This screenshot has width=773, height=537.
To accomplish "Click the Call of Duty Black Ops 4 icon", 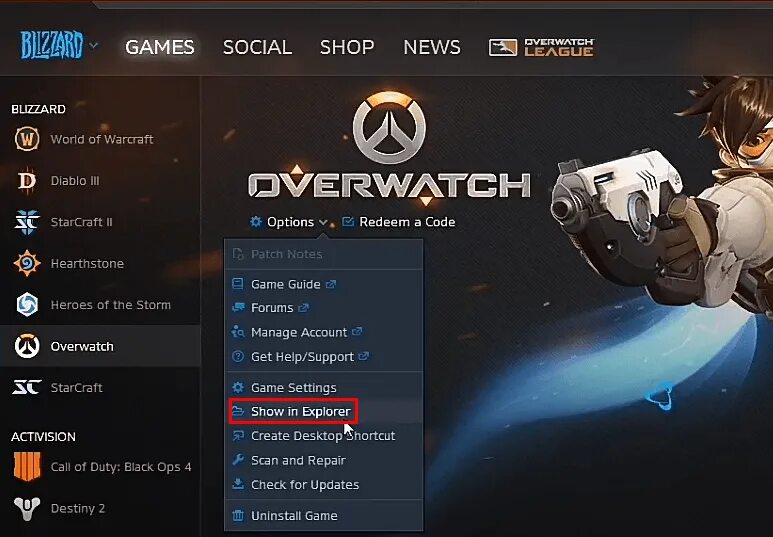I will 27,466.
